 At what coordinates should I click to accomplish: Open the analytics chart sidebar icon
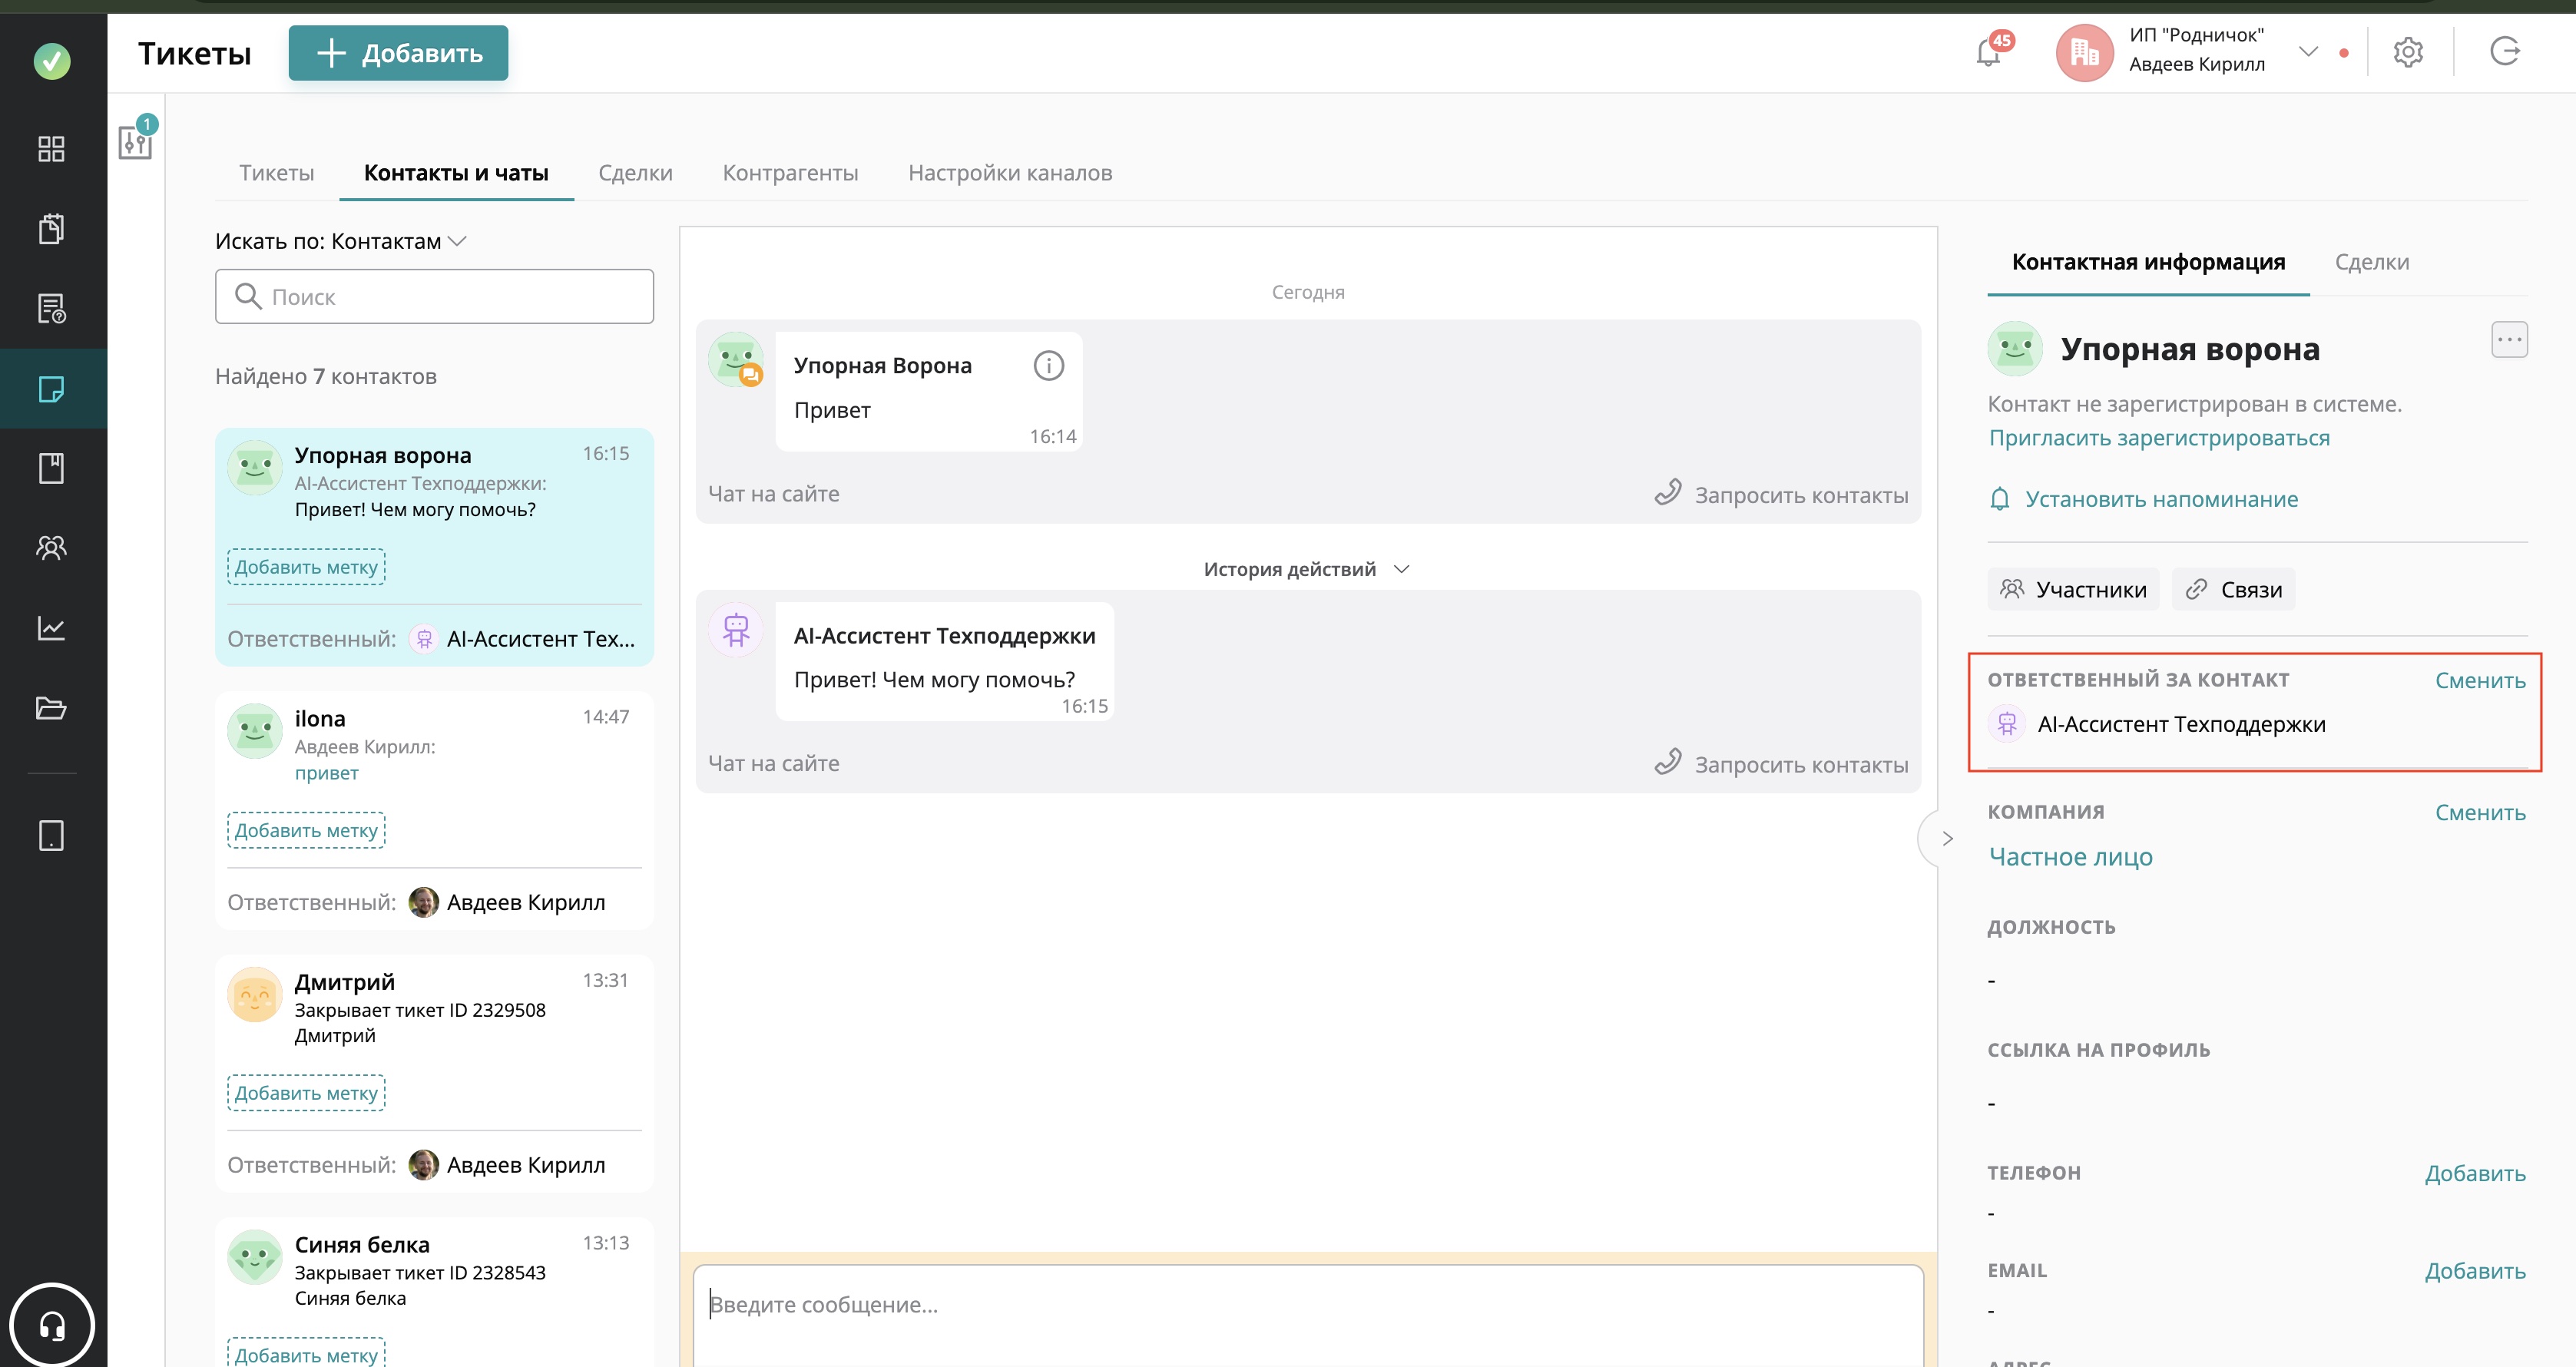51,628
